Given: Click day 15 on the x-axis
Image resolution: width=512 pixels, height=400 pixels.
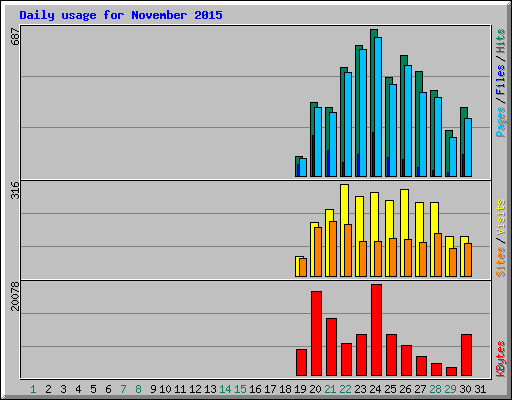Looking at the screenshot, I should pos(240,389).
